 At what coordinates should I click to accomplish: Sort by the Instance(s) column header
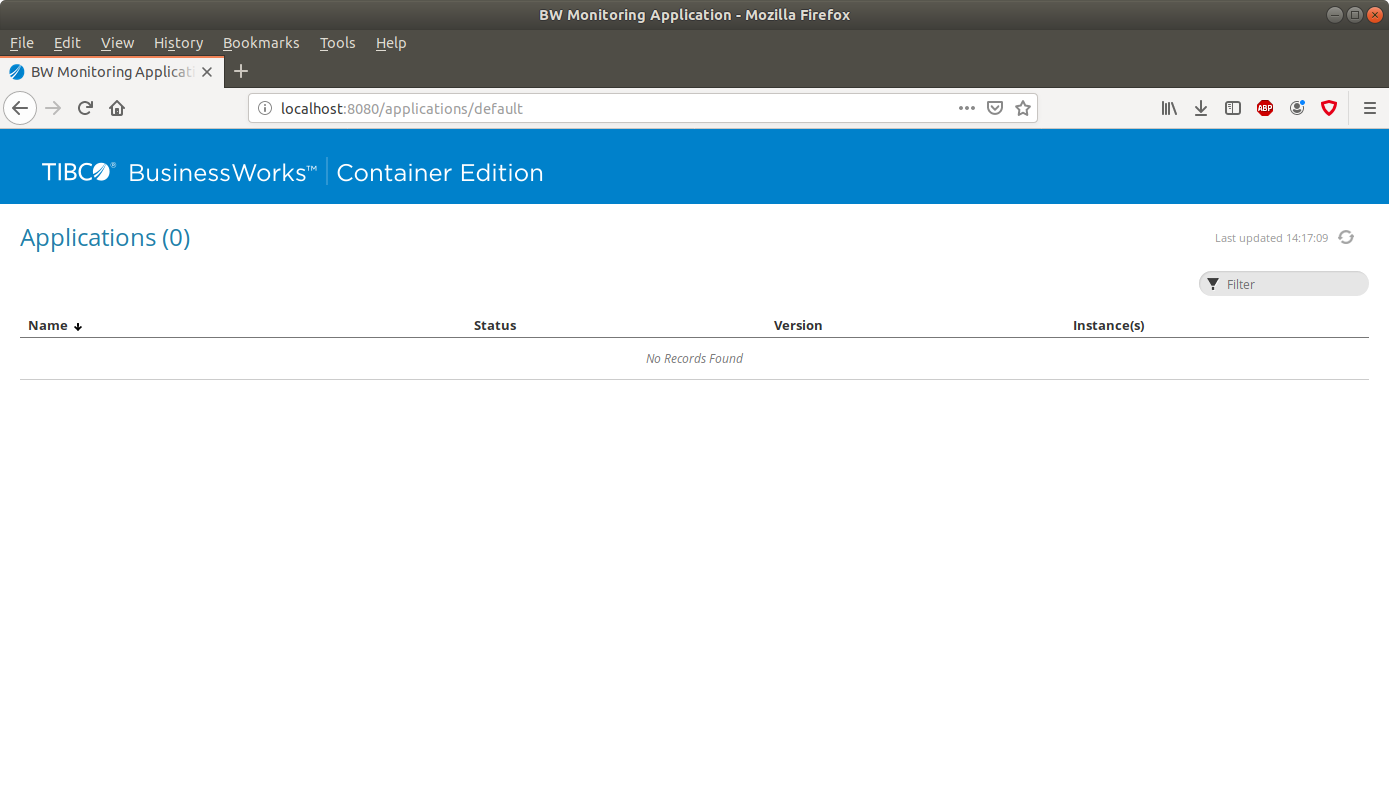click(1109, 326)
